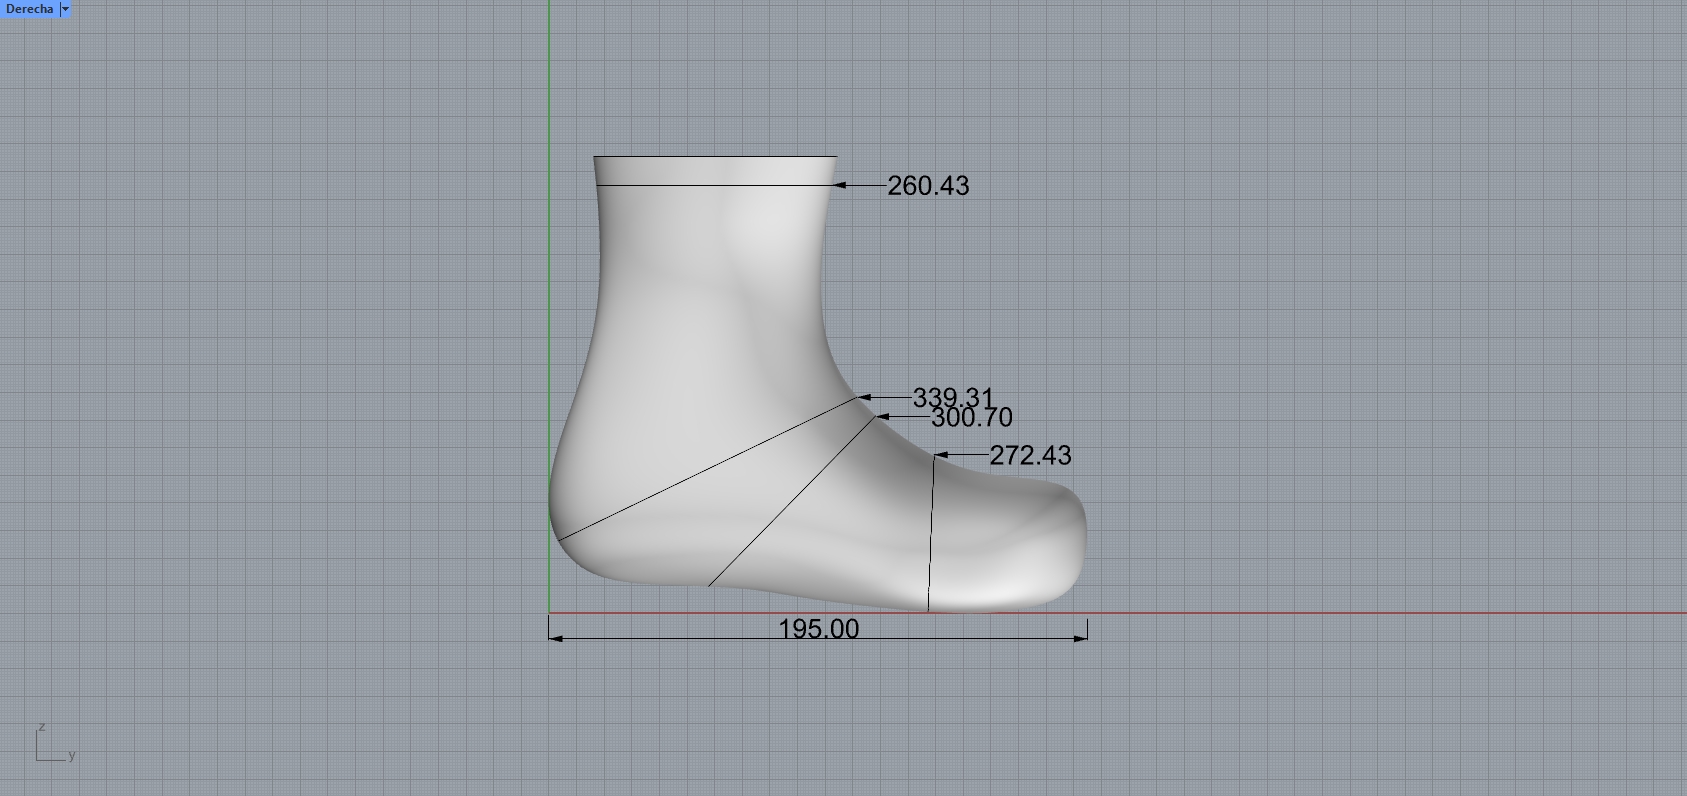Click the top opening edge of the ankle
Screen dimensions: 1687x796
tap(715, 157)
